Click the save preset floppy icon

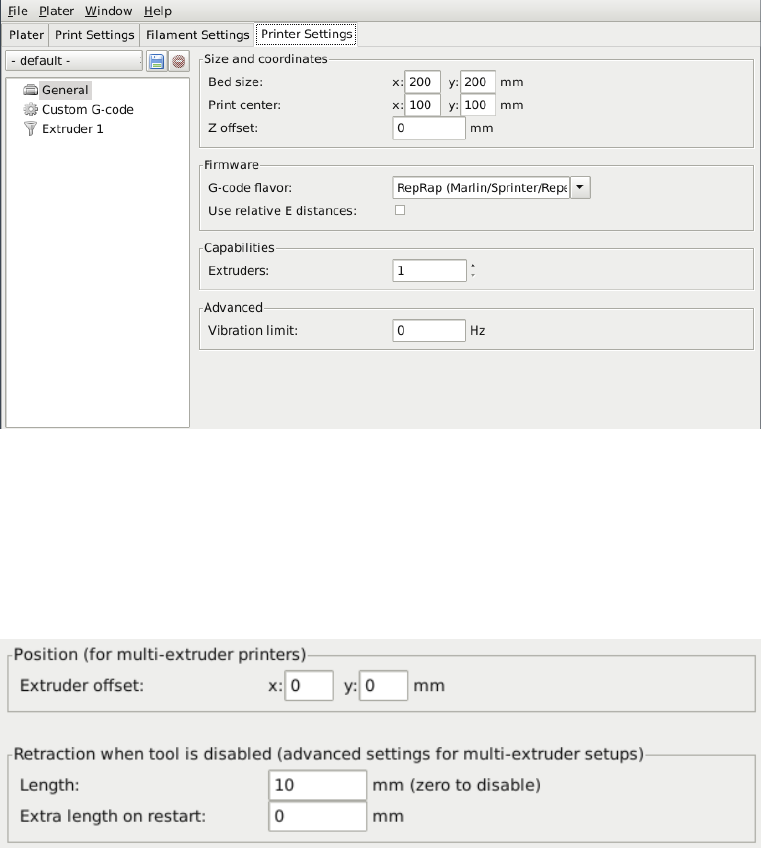pyautogui.click(x=156, y=61)
